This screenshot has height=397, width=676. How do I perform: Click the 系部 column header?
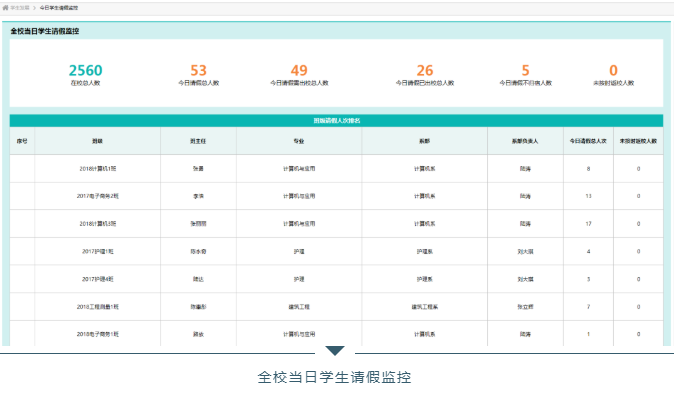(425, 141)
